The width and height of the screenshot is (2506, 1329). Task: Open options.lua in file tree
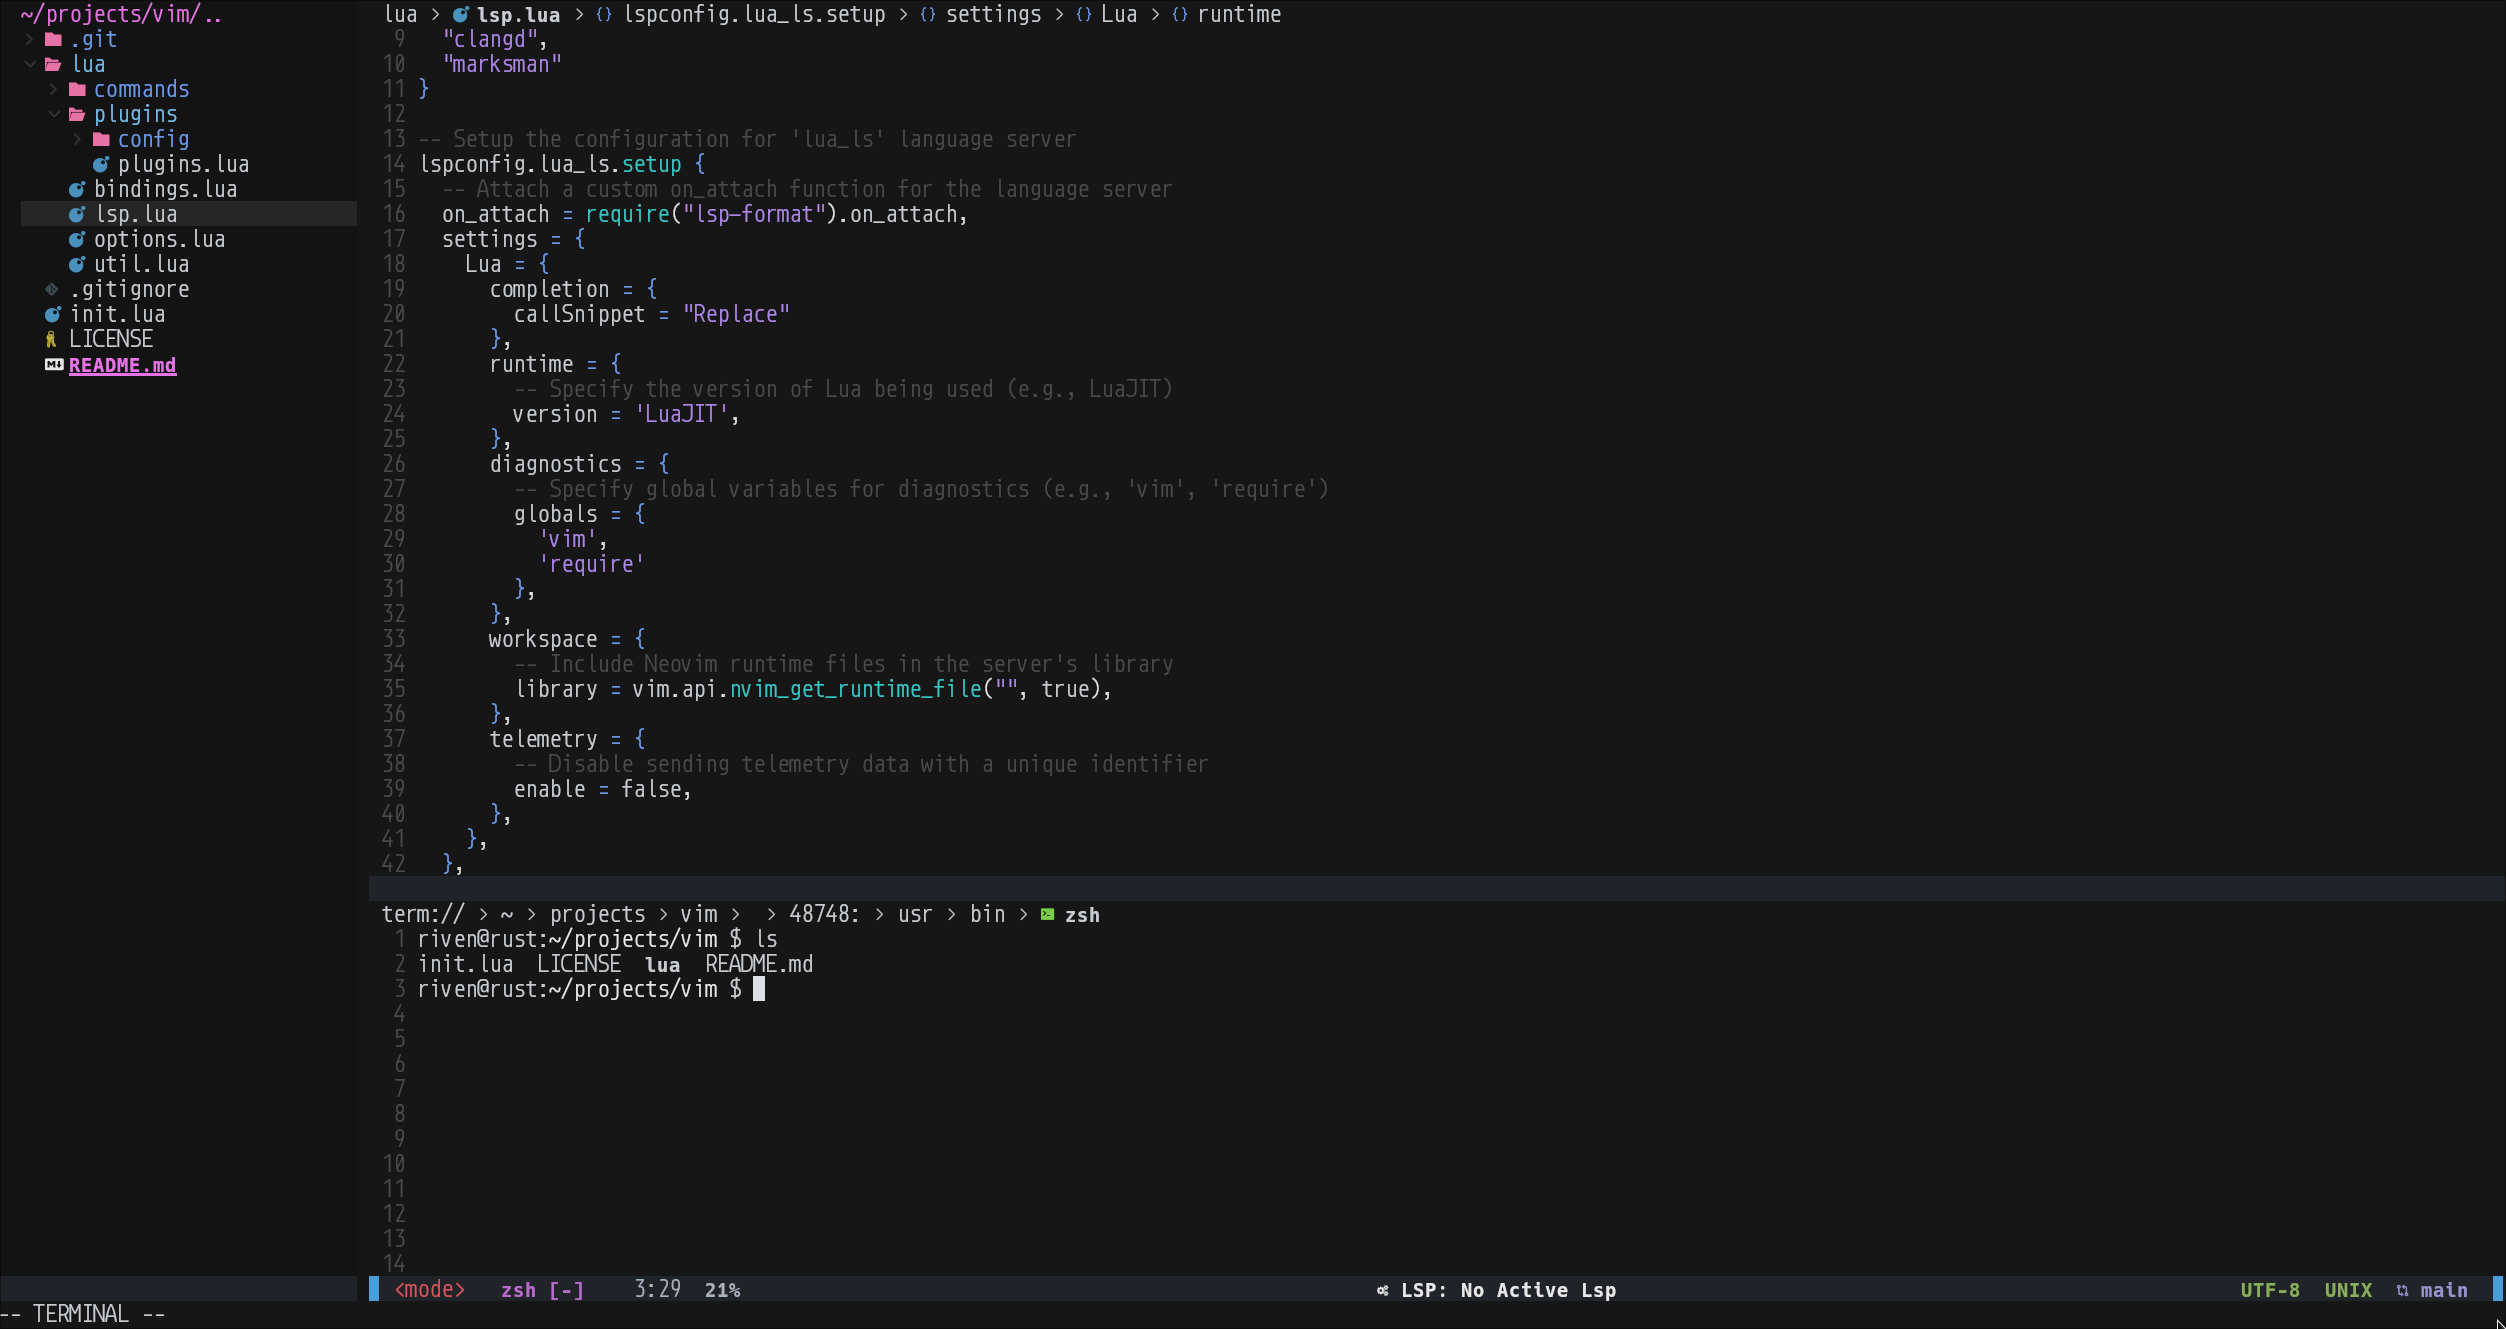159,239
